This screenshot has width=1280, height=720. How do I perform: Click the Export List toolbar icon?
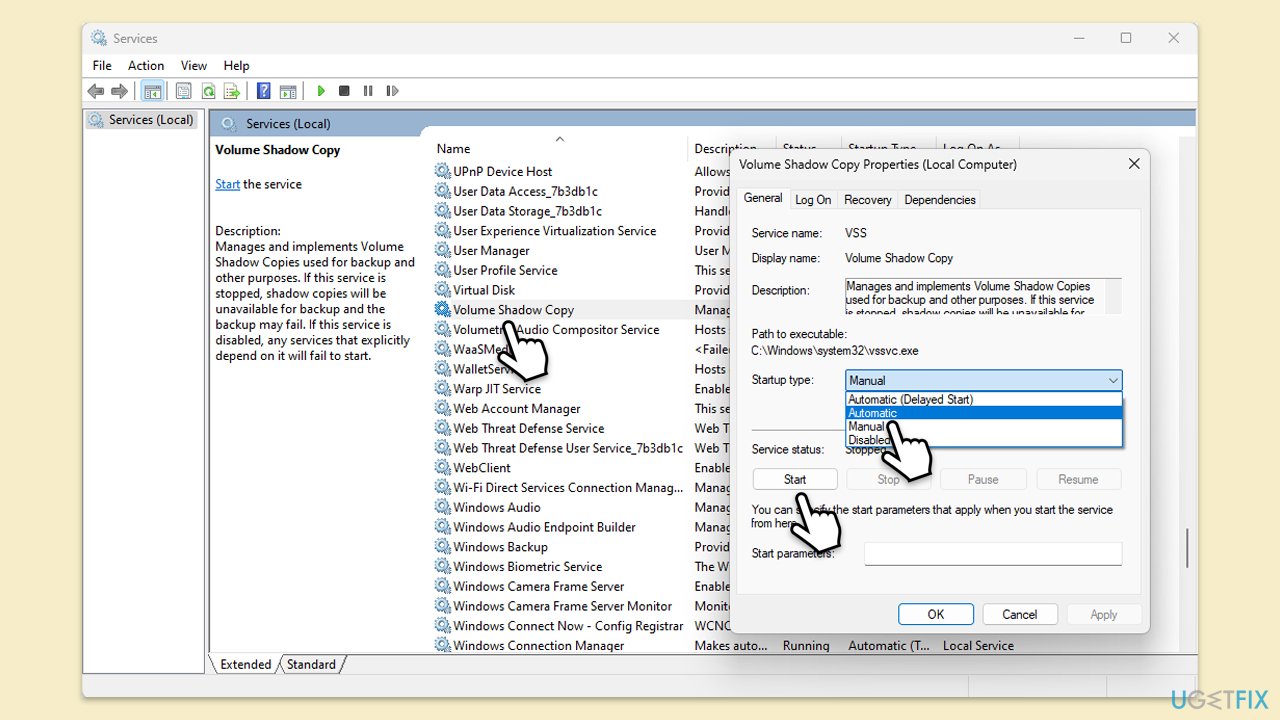coord(232,91)
